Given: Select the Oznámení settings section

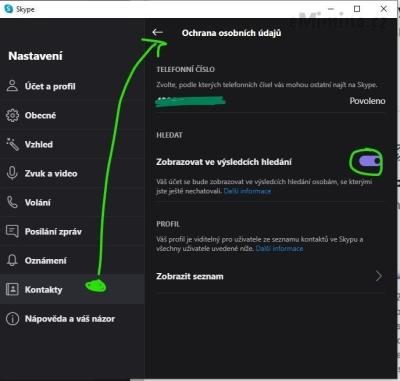Looking at the screenshot, I should 72,260.
